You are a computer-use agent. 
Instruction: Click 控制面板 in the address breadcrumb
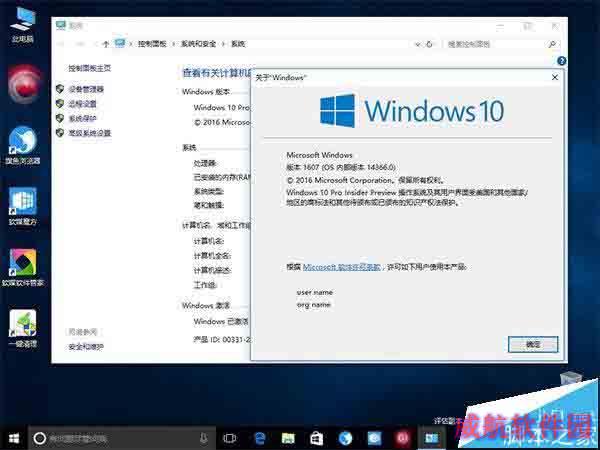(152, 44)
